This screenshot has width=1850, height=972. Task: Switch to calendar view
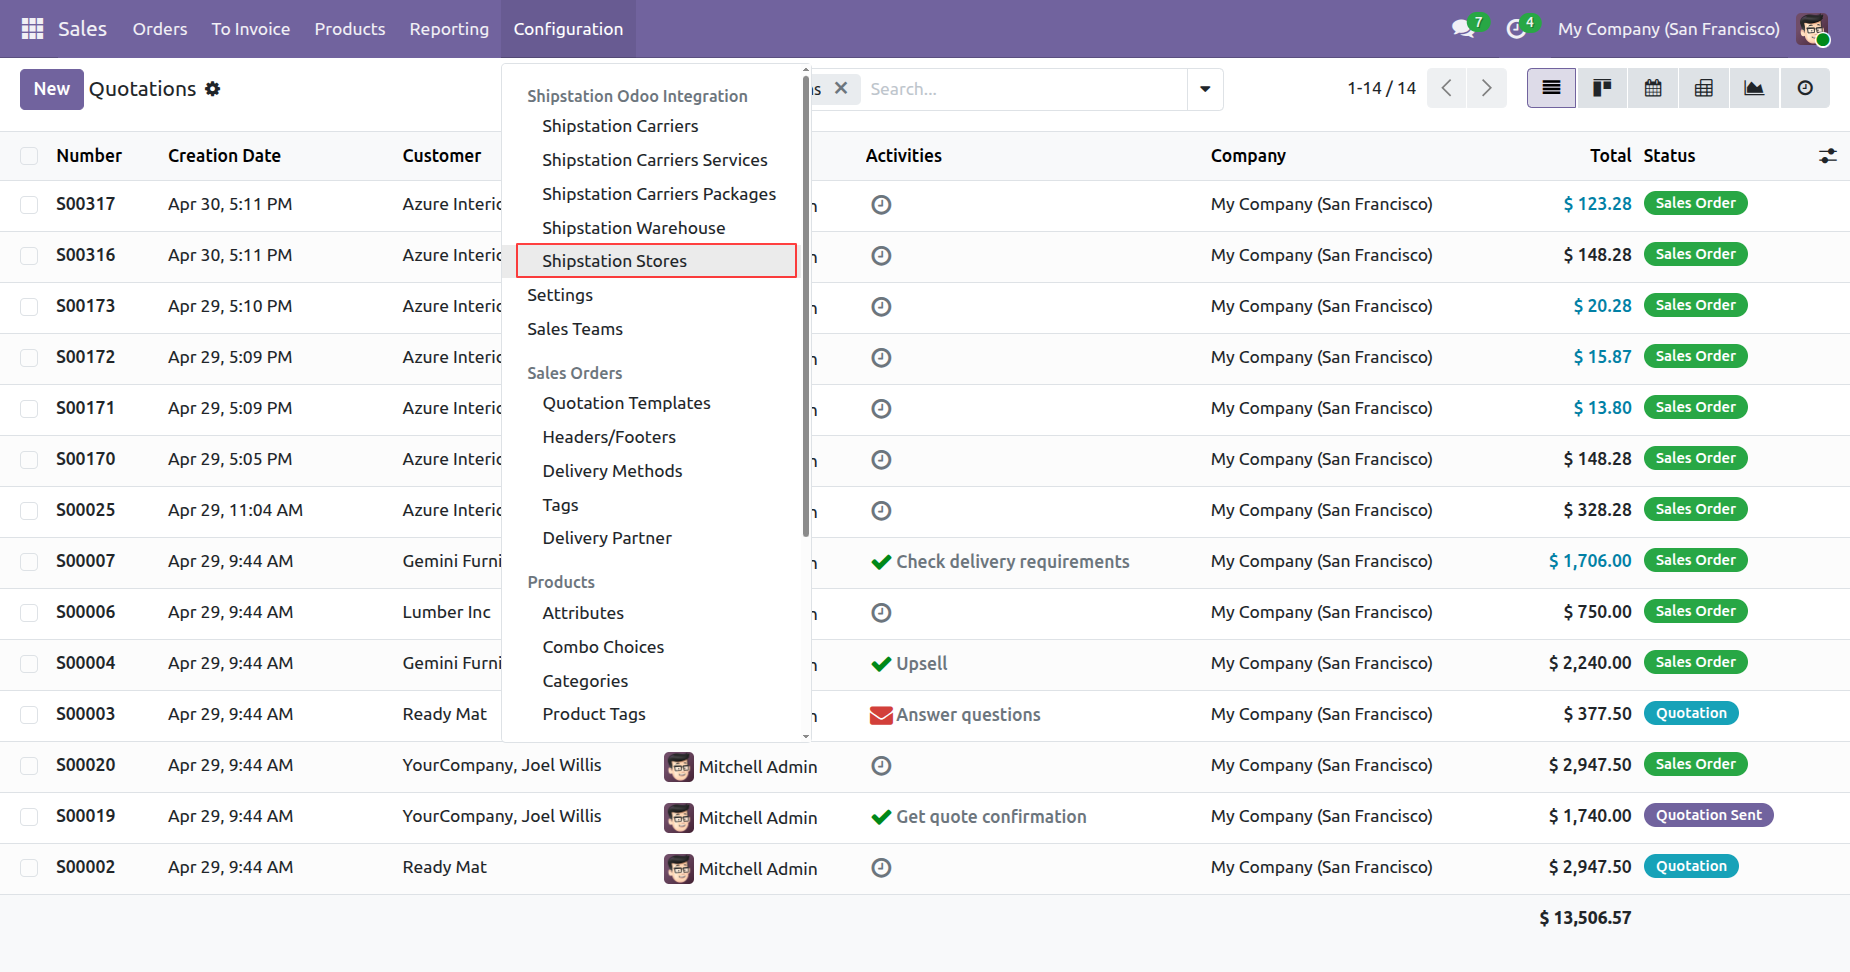(1653, 88)
